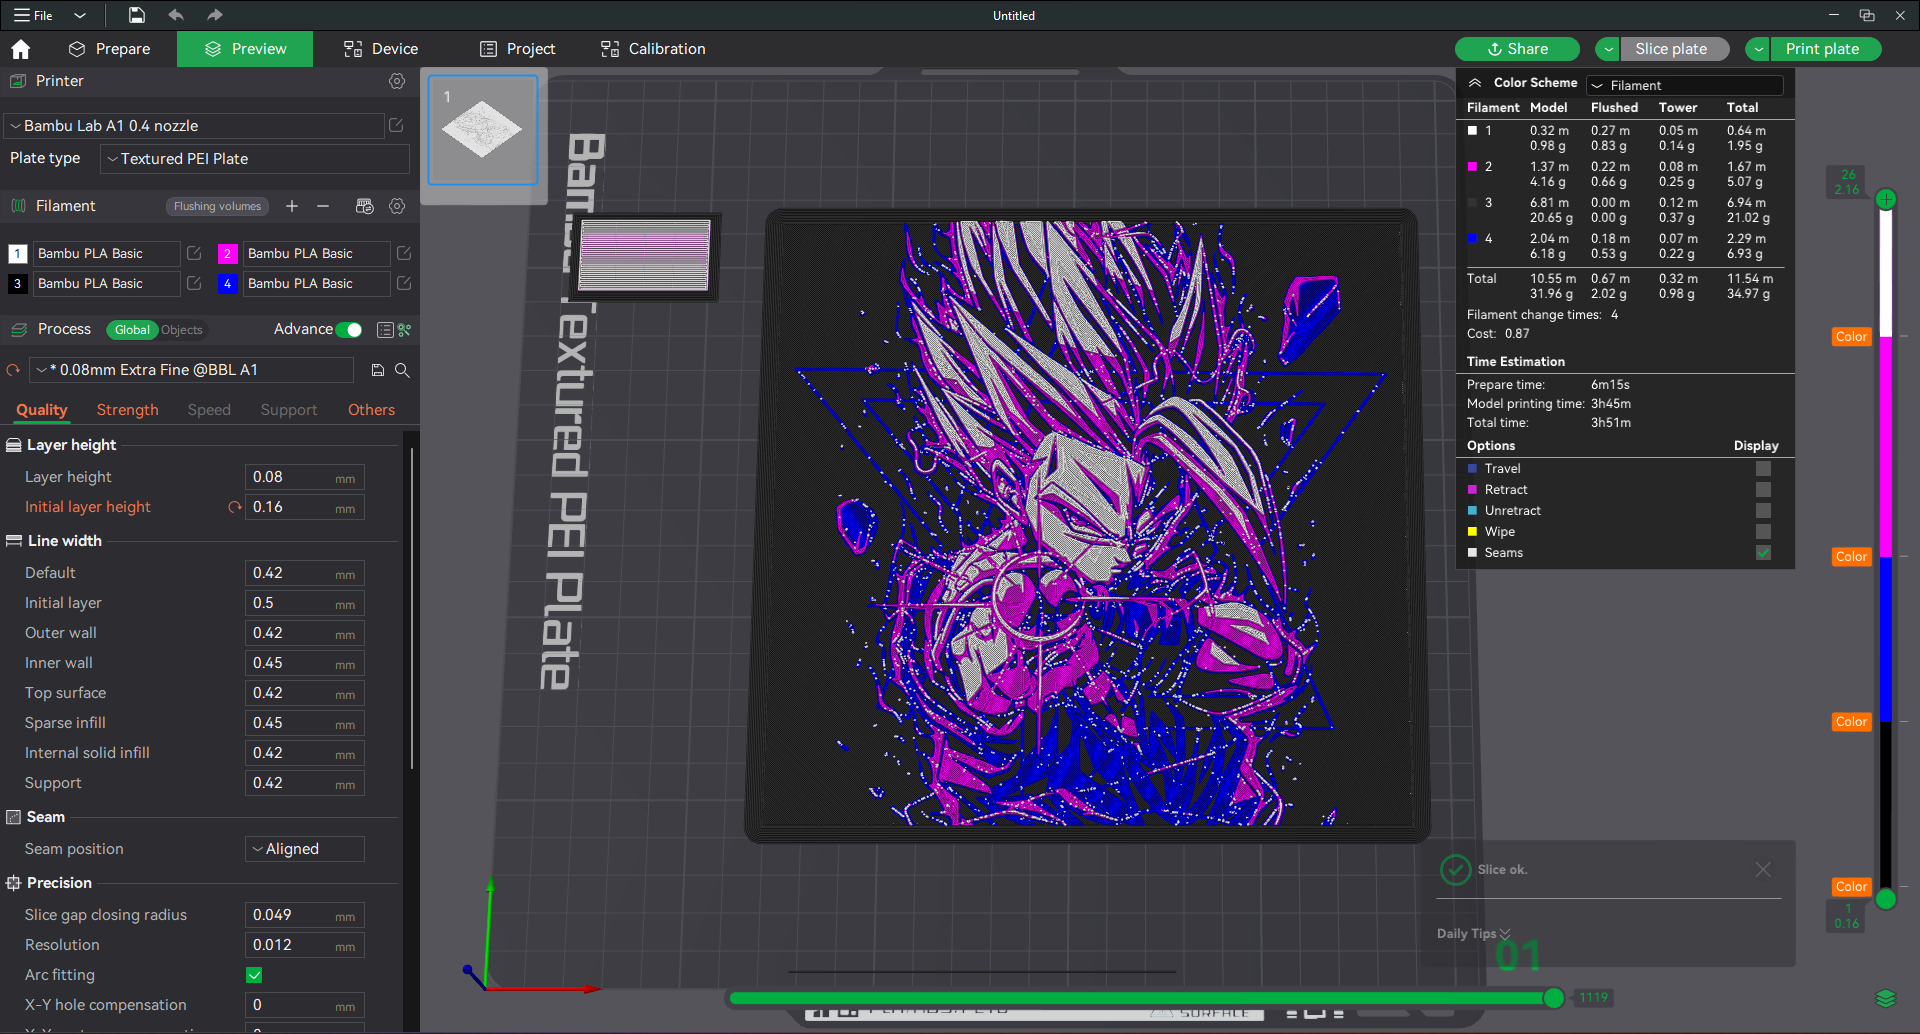1920x1034 pixels.
Task: Click the magenta filament 2 color swatch
Action: [x=227, y=253]
